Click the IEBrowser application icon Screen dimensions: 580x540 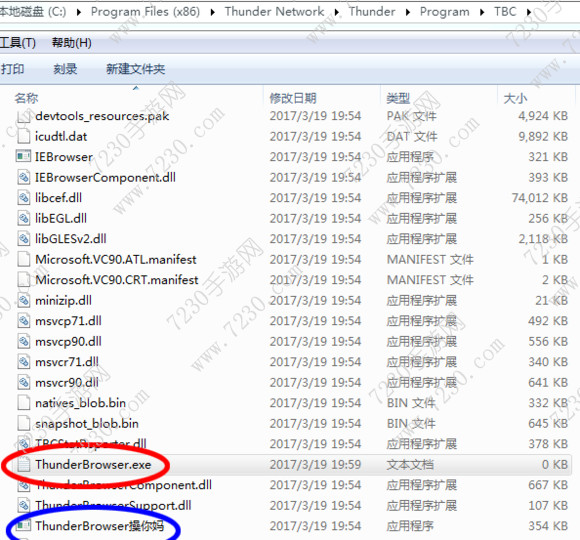tap(23, 157)
